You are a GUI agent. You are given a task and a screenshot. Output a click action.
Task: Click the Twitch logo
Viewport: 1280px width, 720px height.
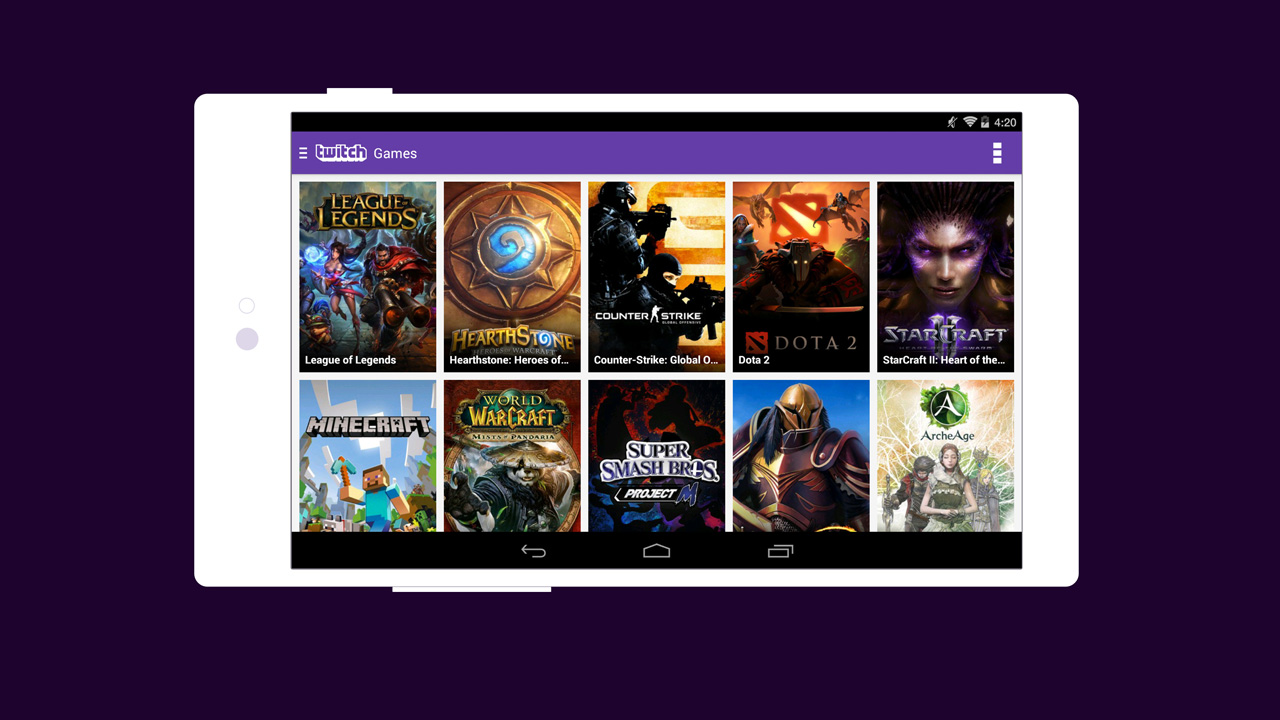(x=341, y=153)
